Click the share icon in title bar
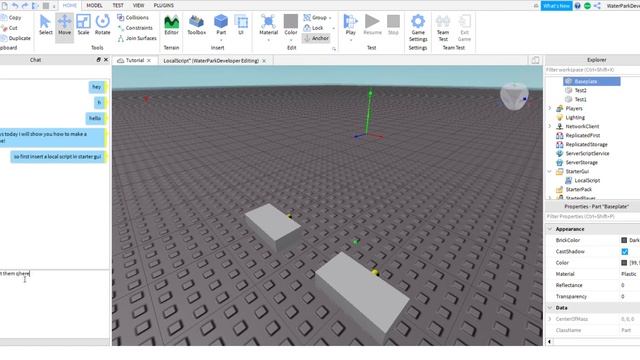The height and width of the screenshot is (360, 640). pyautogui.click(x=597, y=6)
